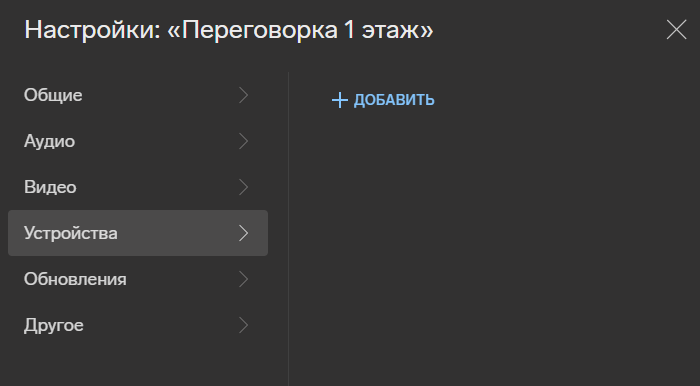The width and height of the screenshot is (700, 386).
Task: Click the chevron arrow next to Общие
Action: click(243, 95)
